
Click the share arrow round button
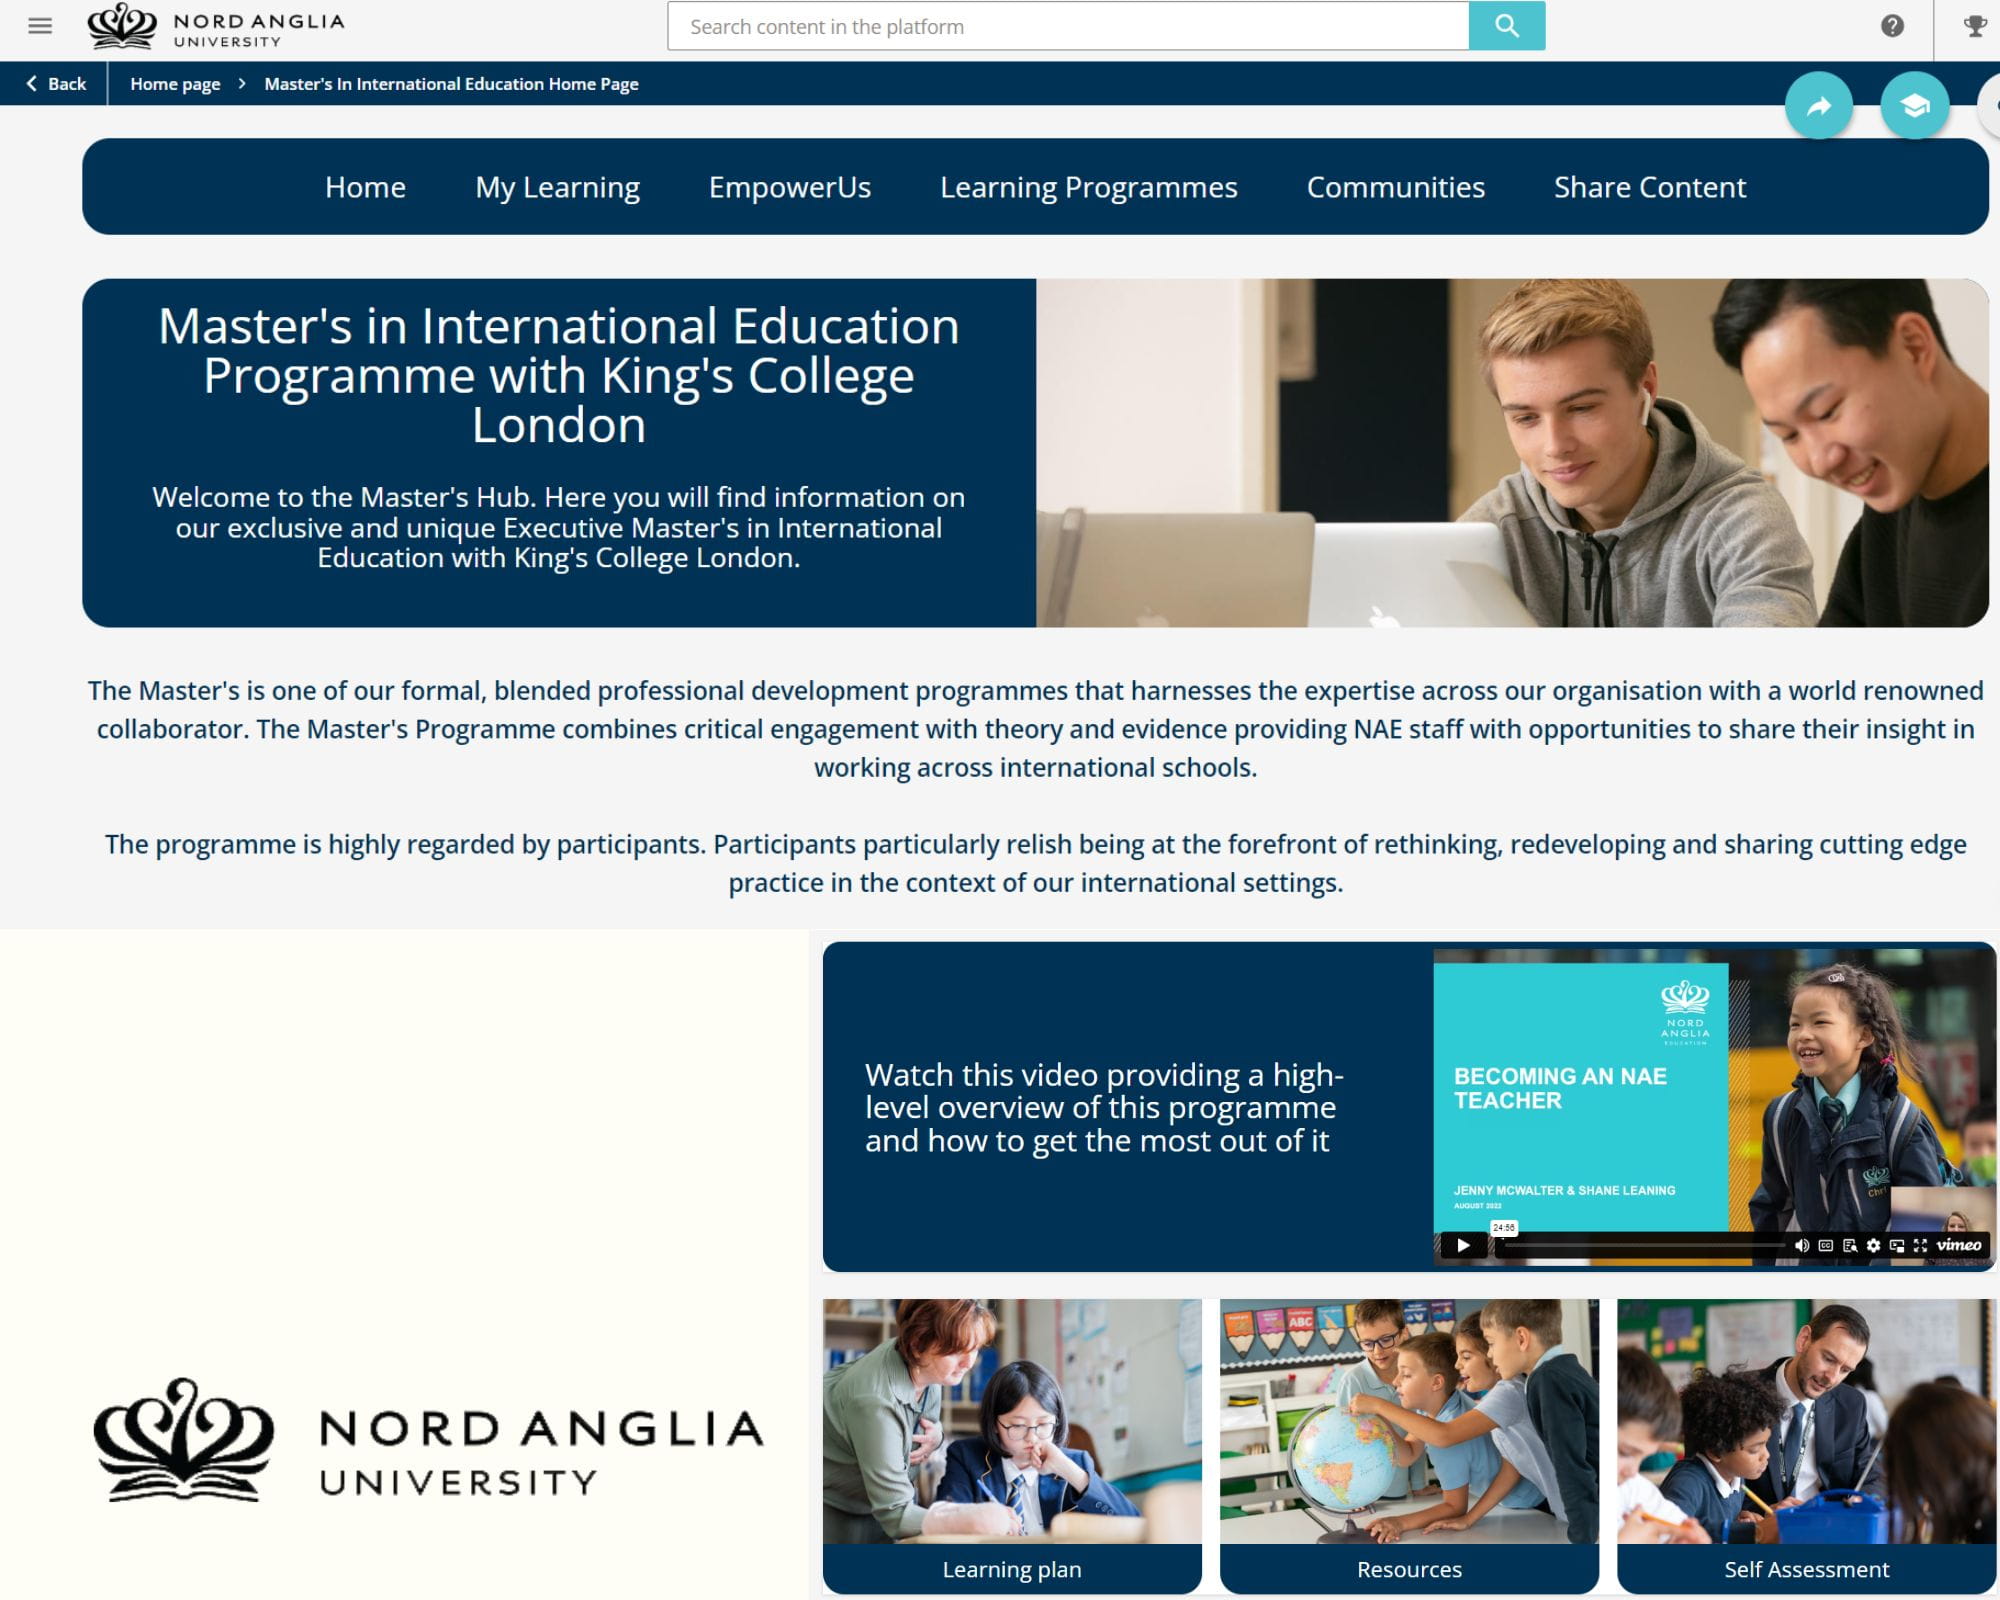pyautogui.click(x=1819, y=105)
